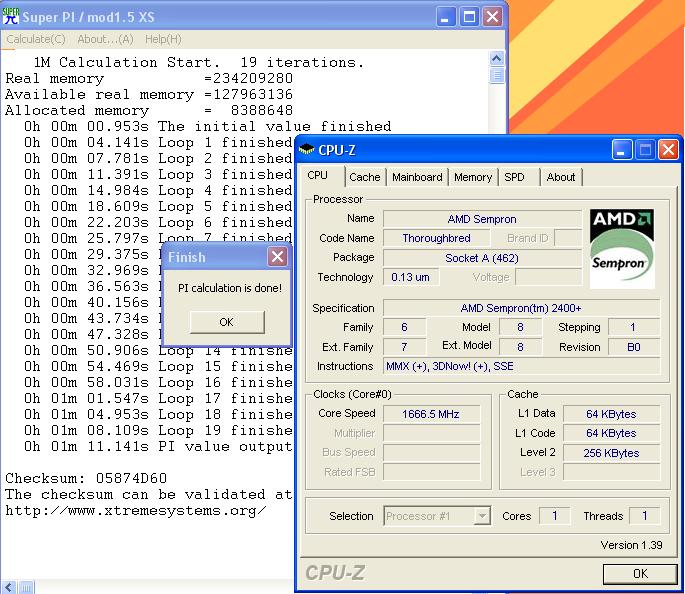The width and height of the screenshot is (685, 594).
Task: Open the Help(H) menu in Super PI
Action: [x=163, y=39]
